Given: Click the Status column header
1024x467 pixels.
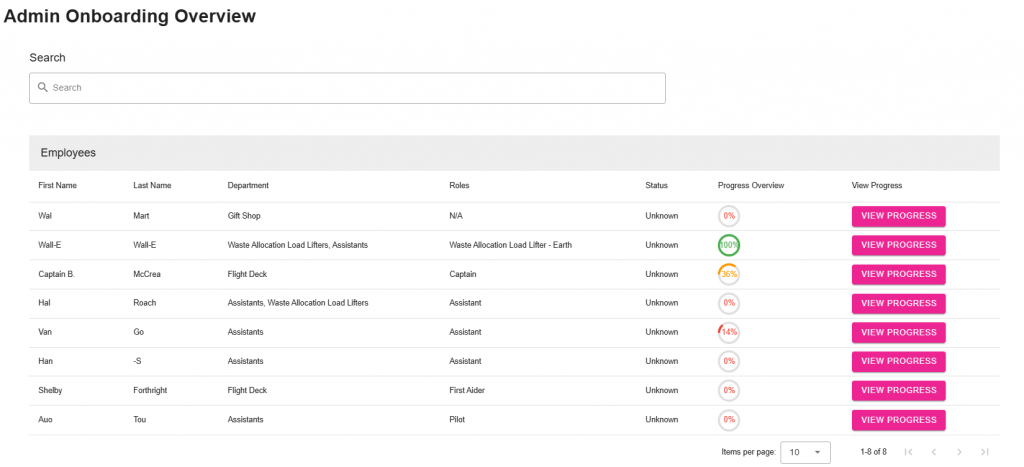Looking at the screenshot, I should click(x=656, y=185).
